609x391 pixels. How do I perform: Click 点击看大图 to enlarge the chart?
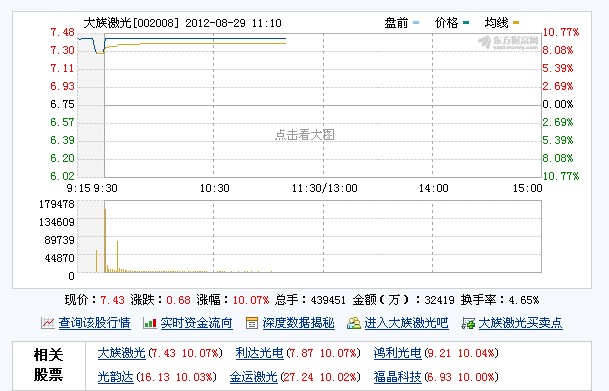pos(304,135)
